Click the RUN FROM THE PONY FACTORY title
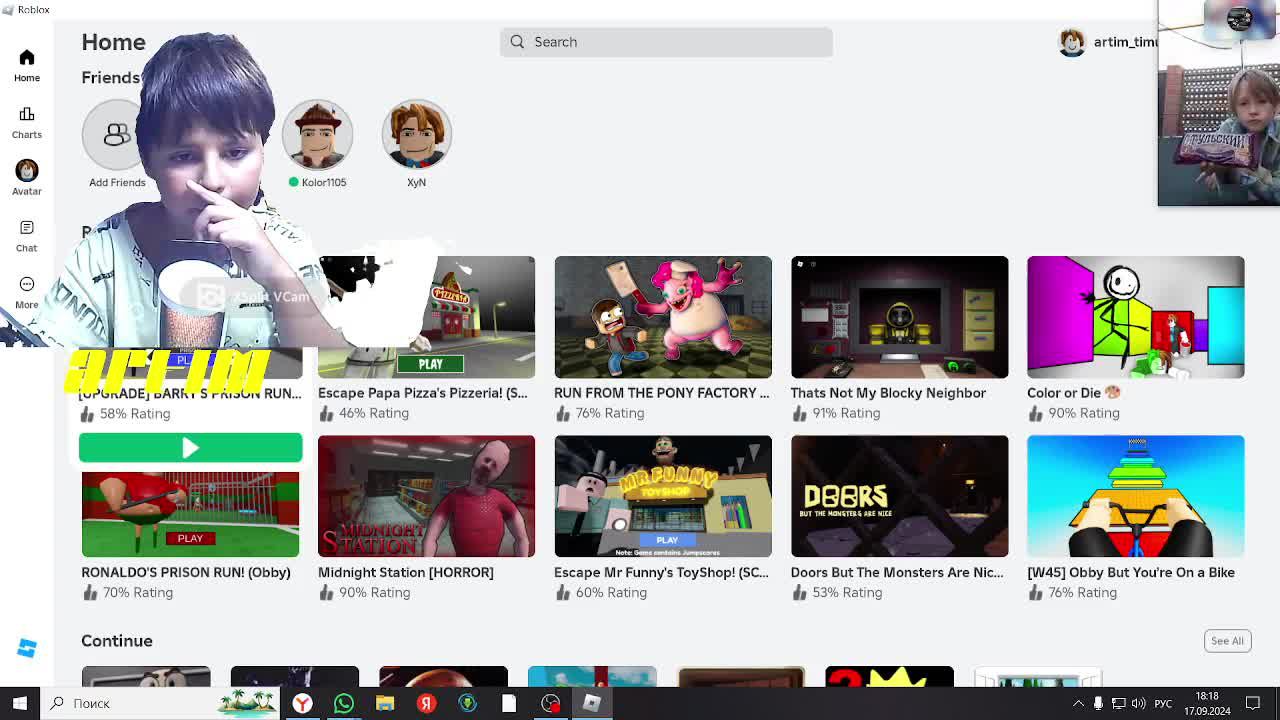The width and height of the screenshot is (1280, 720). click(662, 393)
